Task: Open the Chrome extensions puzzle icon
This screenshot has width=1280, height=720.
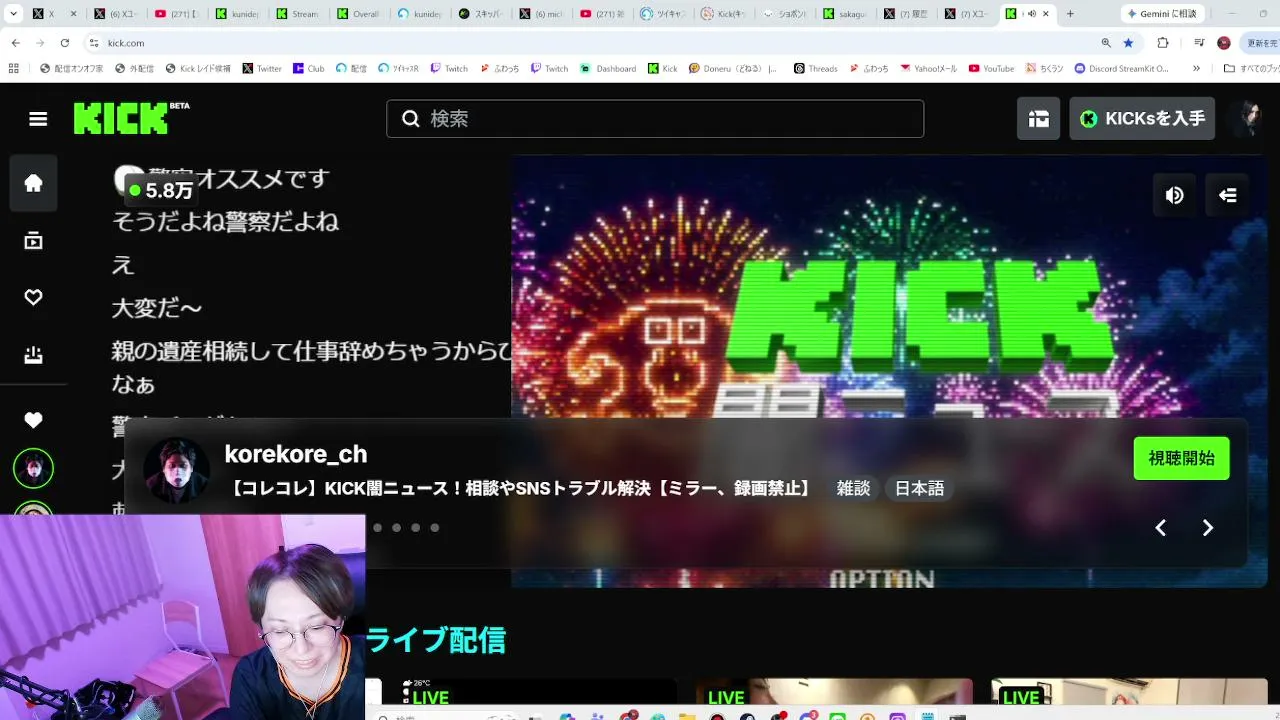Action: [1163, 43]
